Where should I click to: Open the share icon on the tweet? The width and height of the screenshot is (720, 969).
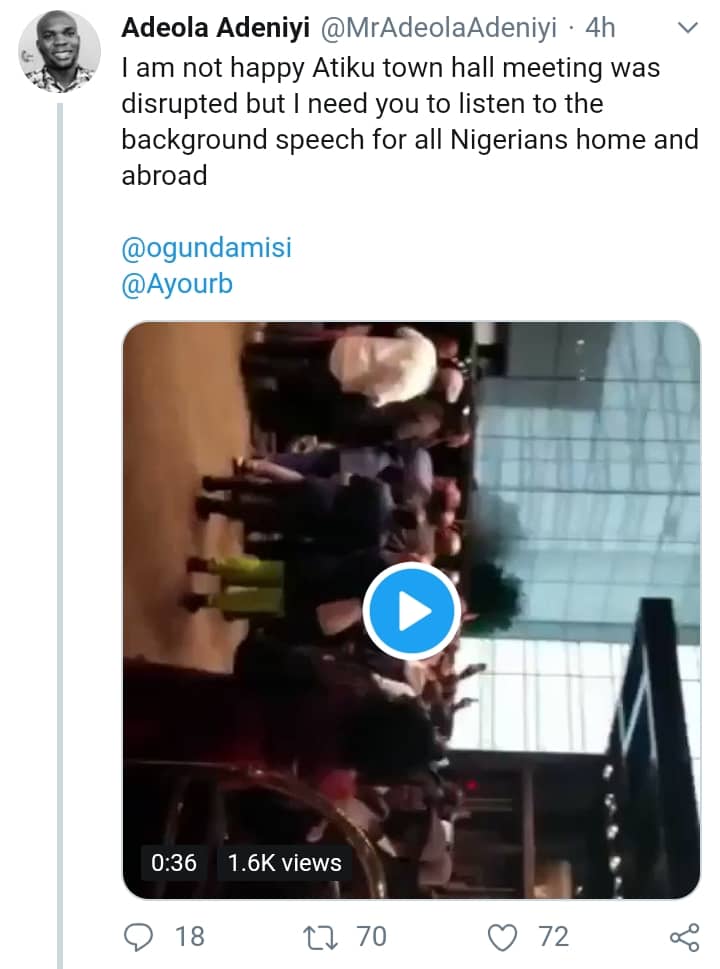pyautogui.click(x=683, y=936)
